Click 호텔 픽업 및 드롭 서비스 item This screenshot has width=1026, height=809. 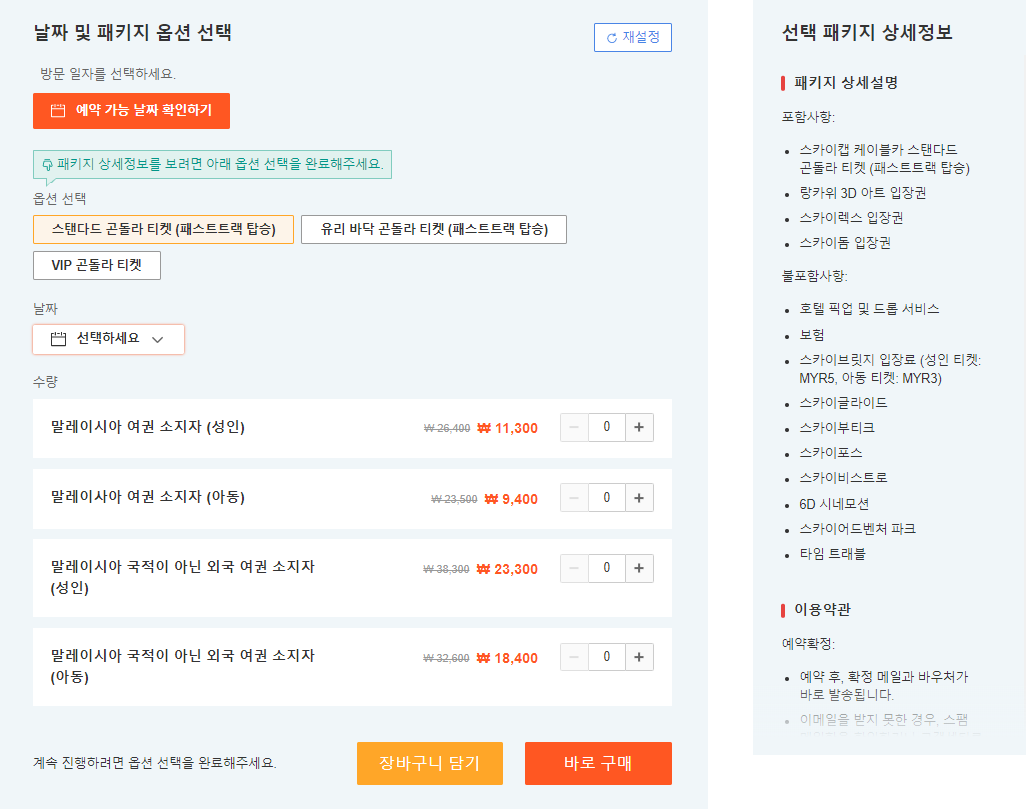tap(869, 309)
